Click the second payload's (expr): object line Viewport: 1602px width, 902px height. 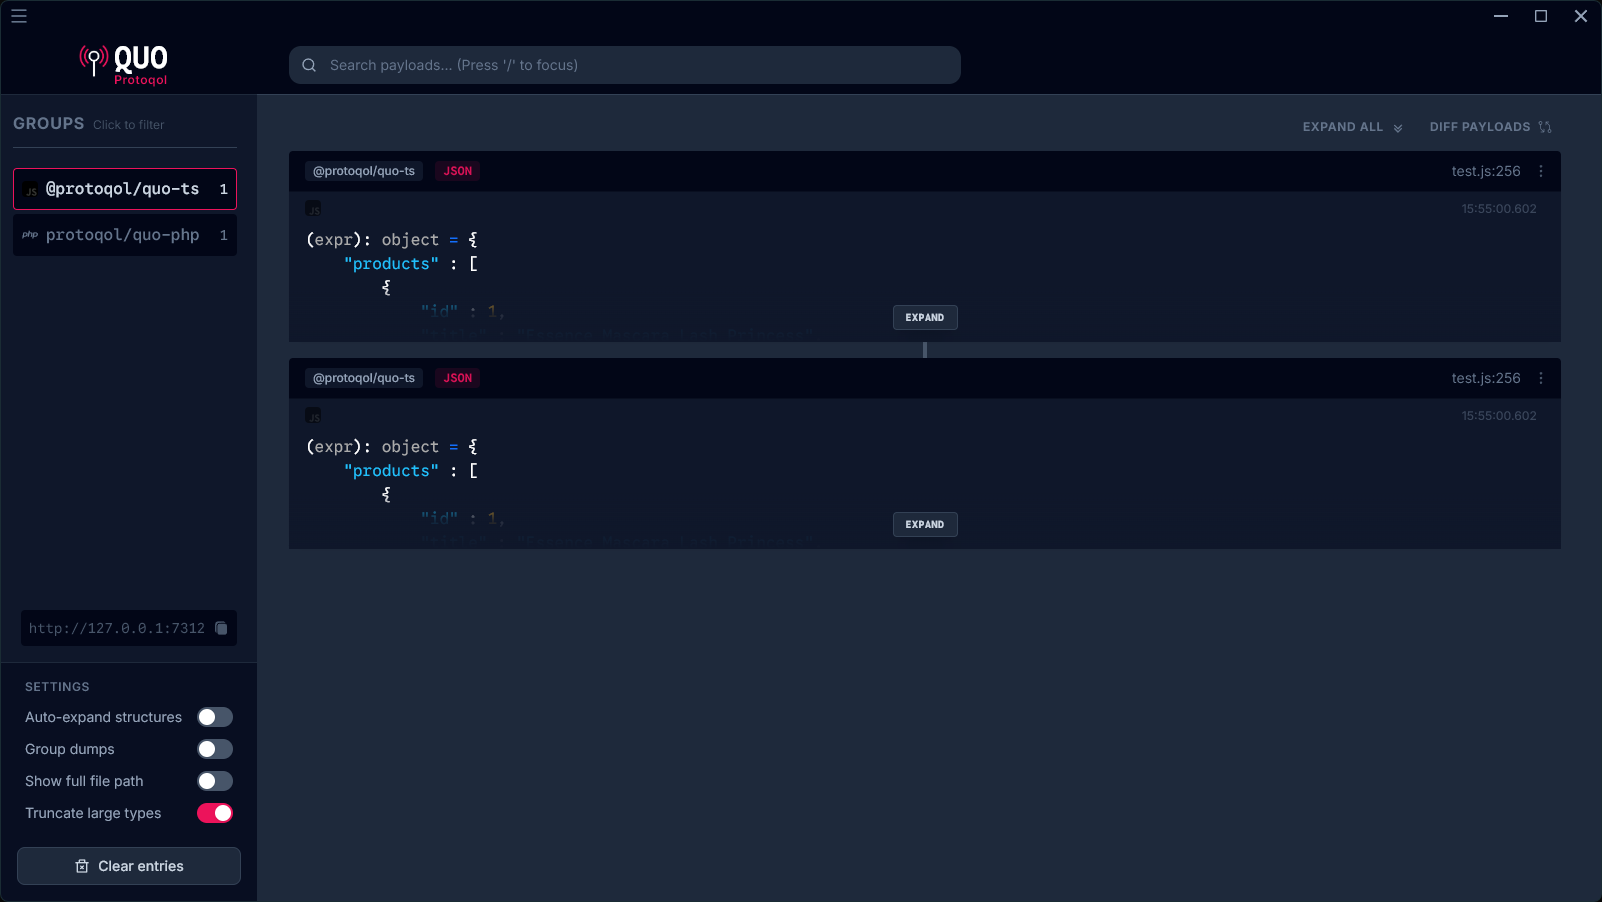coord(392,447)
